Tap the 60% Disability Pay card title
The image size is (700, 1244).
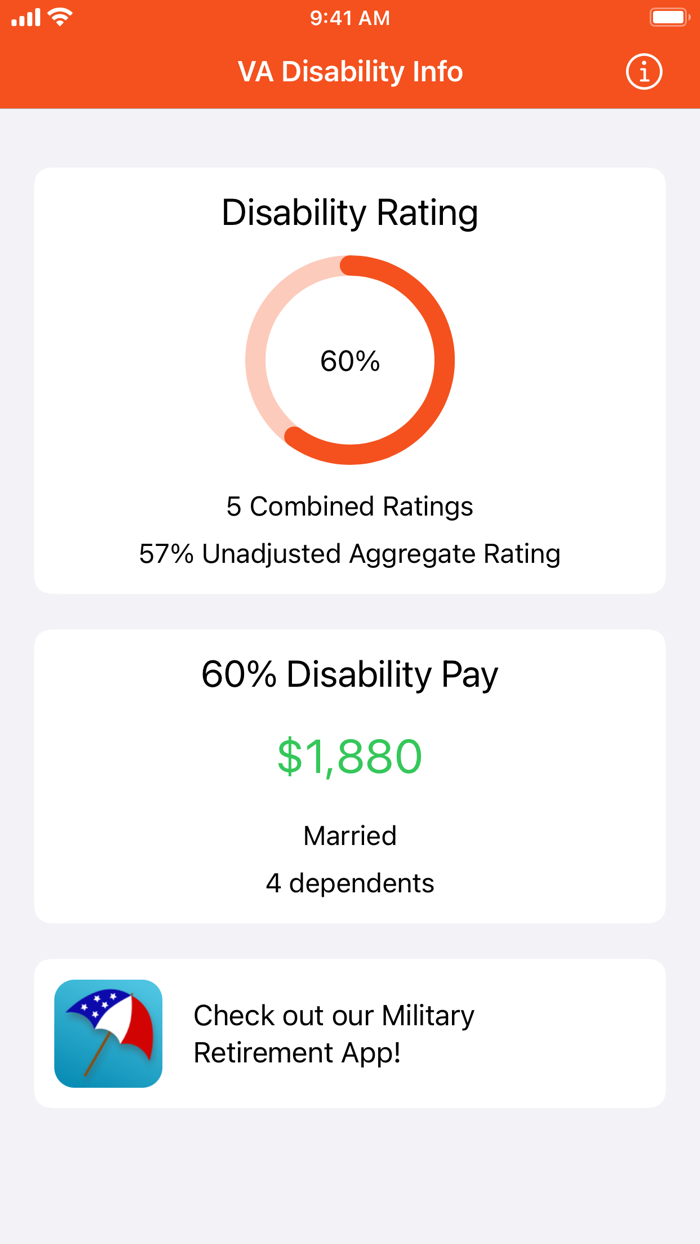(x=350, y=674)
